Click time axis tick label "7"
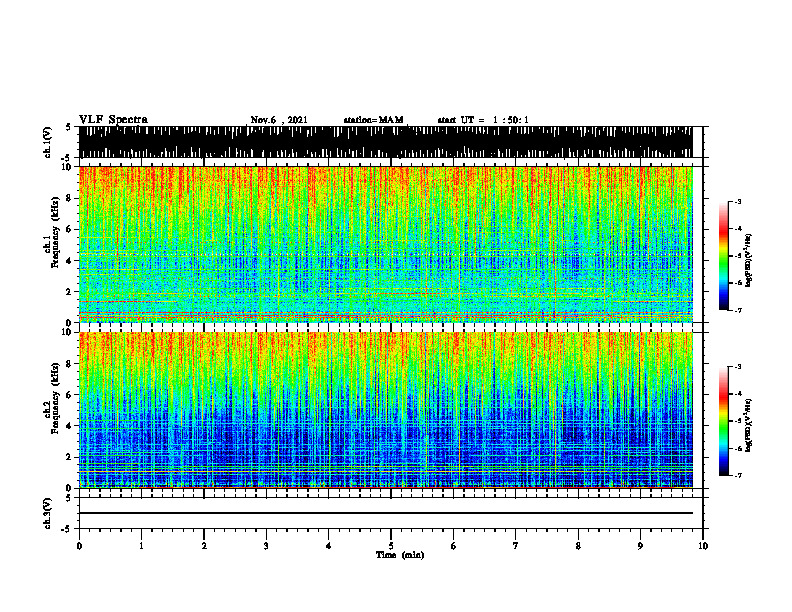The image size is (792, 612). point(516,546)
